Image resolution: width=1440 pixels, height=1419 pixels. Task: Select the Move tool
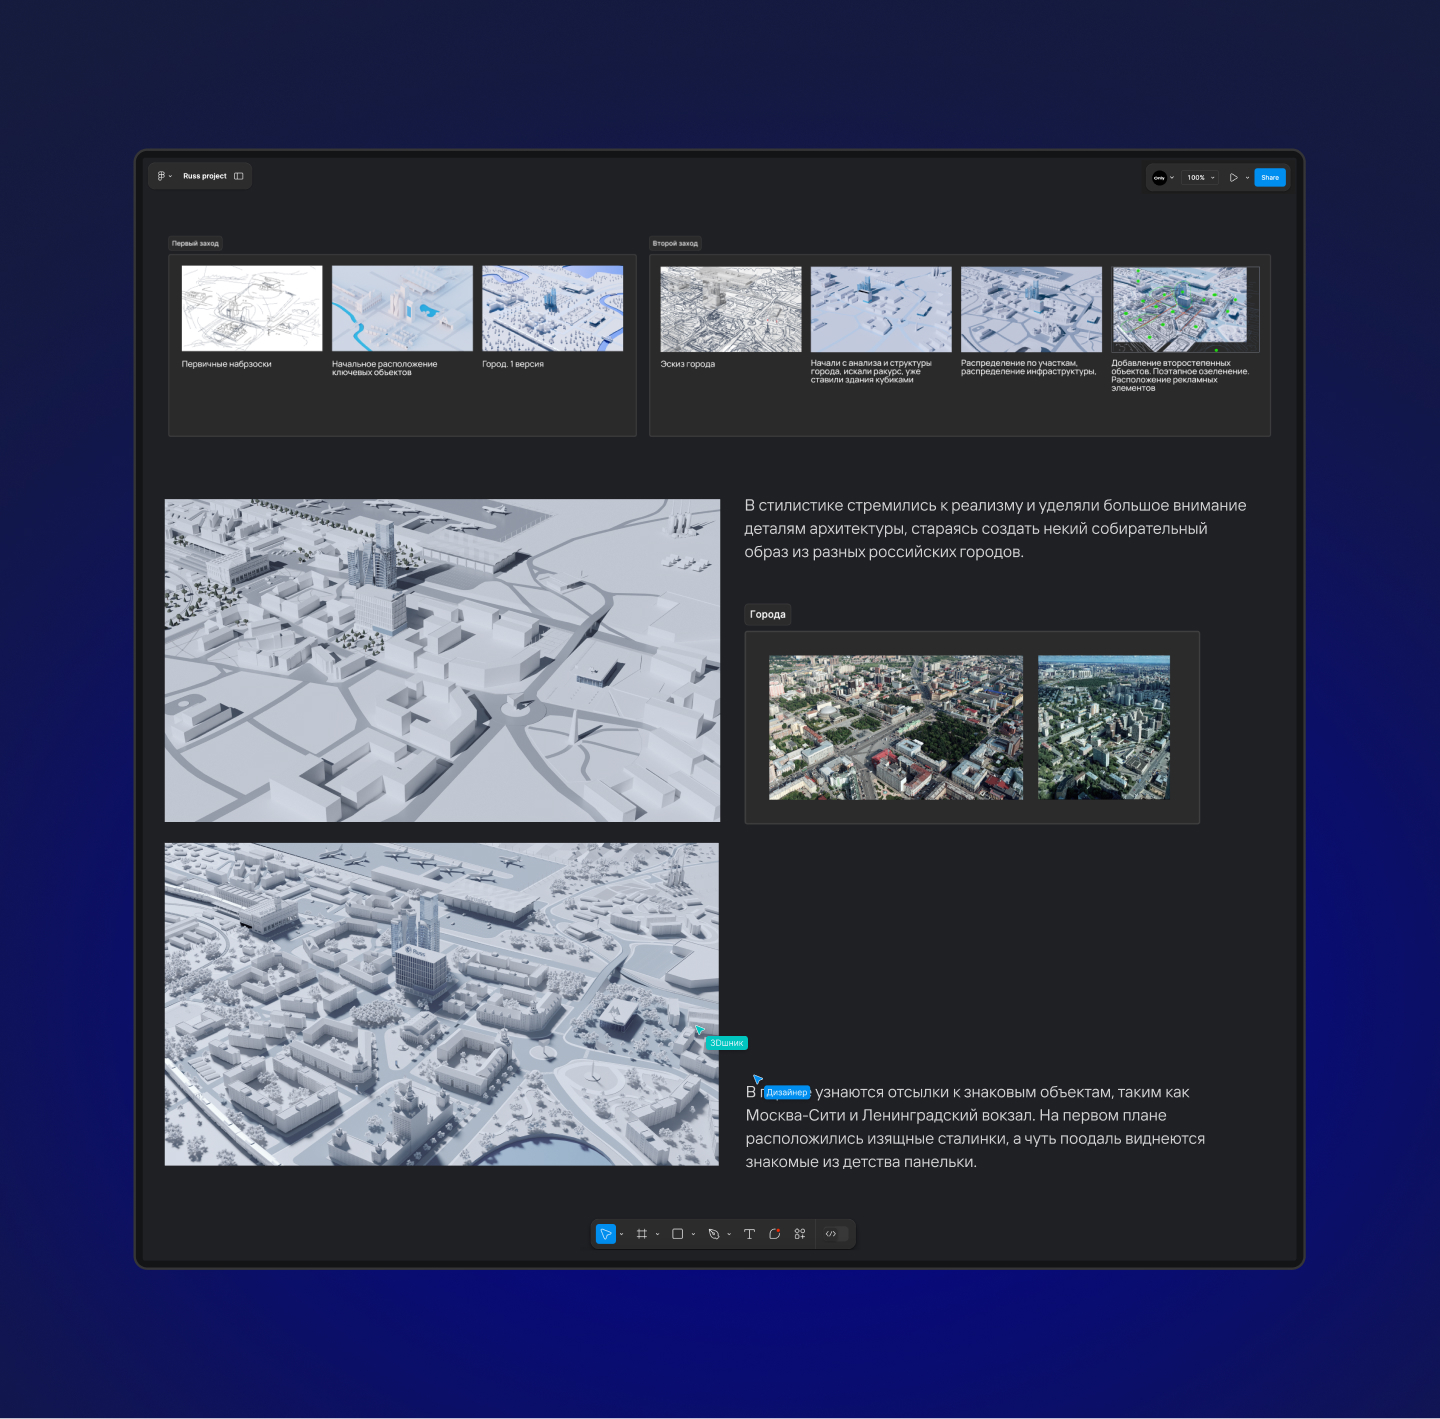click(x=606, y=1234)
